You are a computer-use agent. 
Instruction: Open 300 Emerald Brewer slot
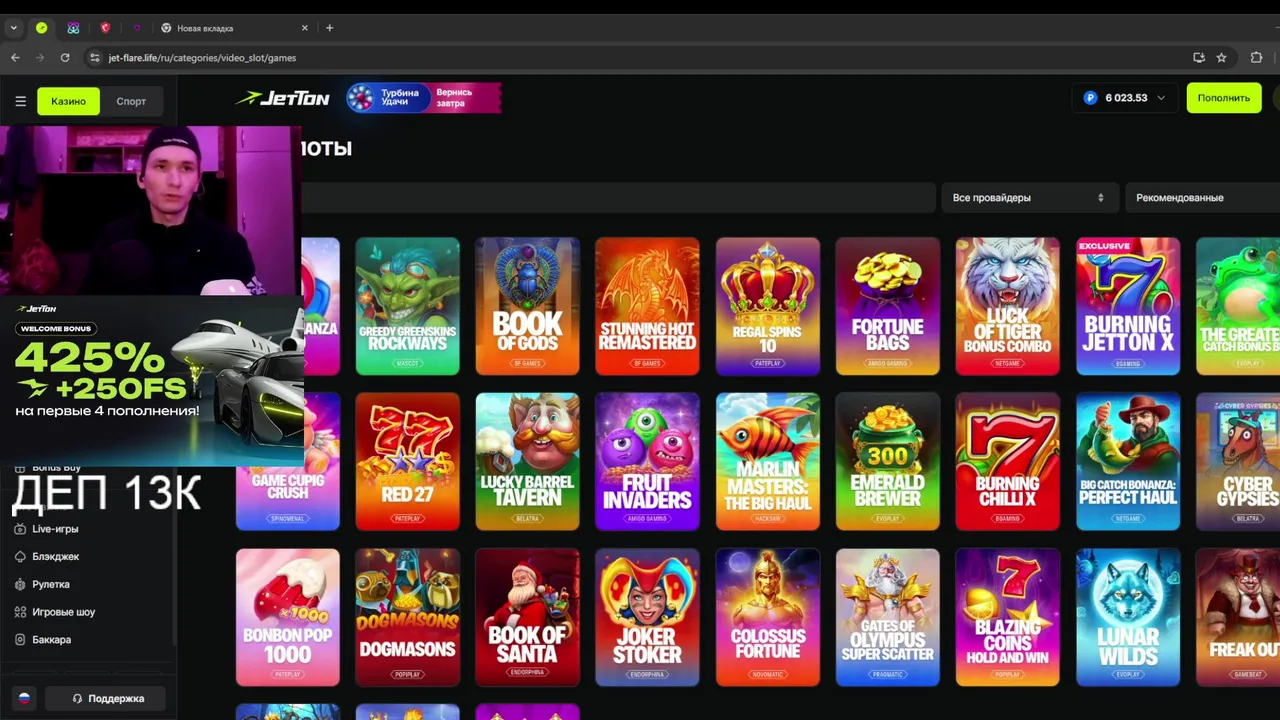click(x=888, y=461)
